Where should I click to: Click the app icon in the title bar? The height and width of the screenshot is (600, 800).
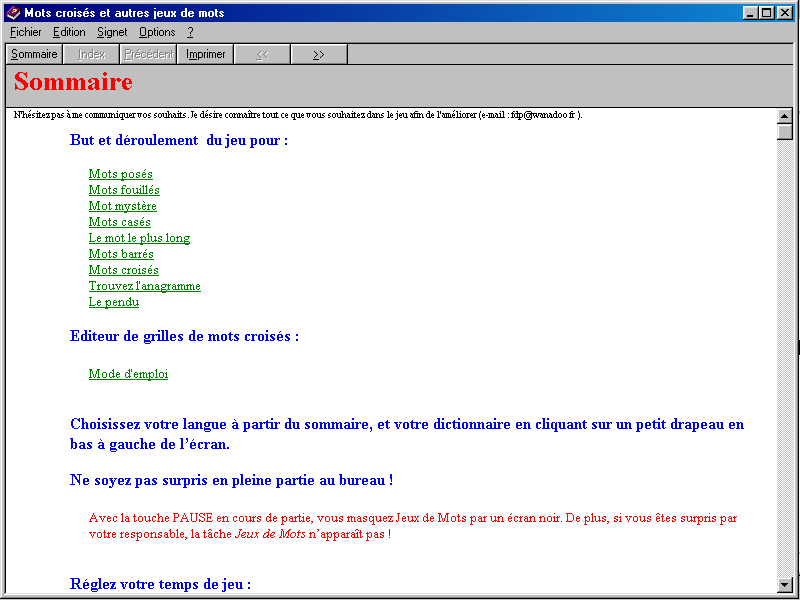(13, 13)
